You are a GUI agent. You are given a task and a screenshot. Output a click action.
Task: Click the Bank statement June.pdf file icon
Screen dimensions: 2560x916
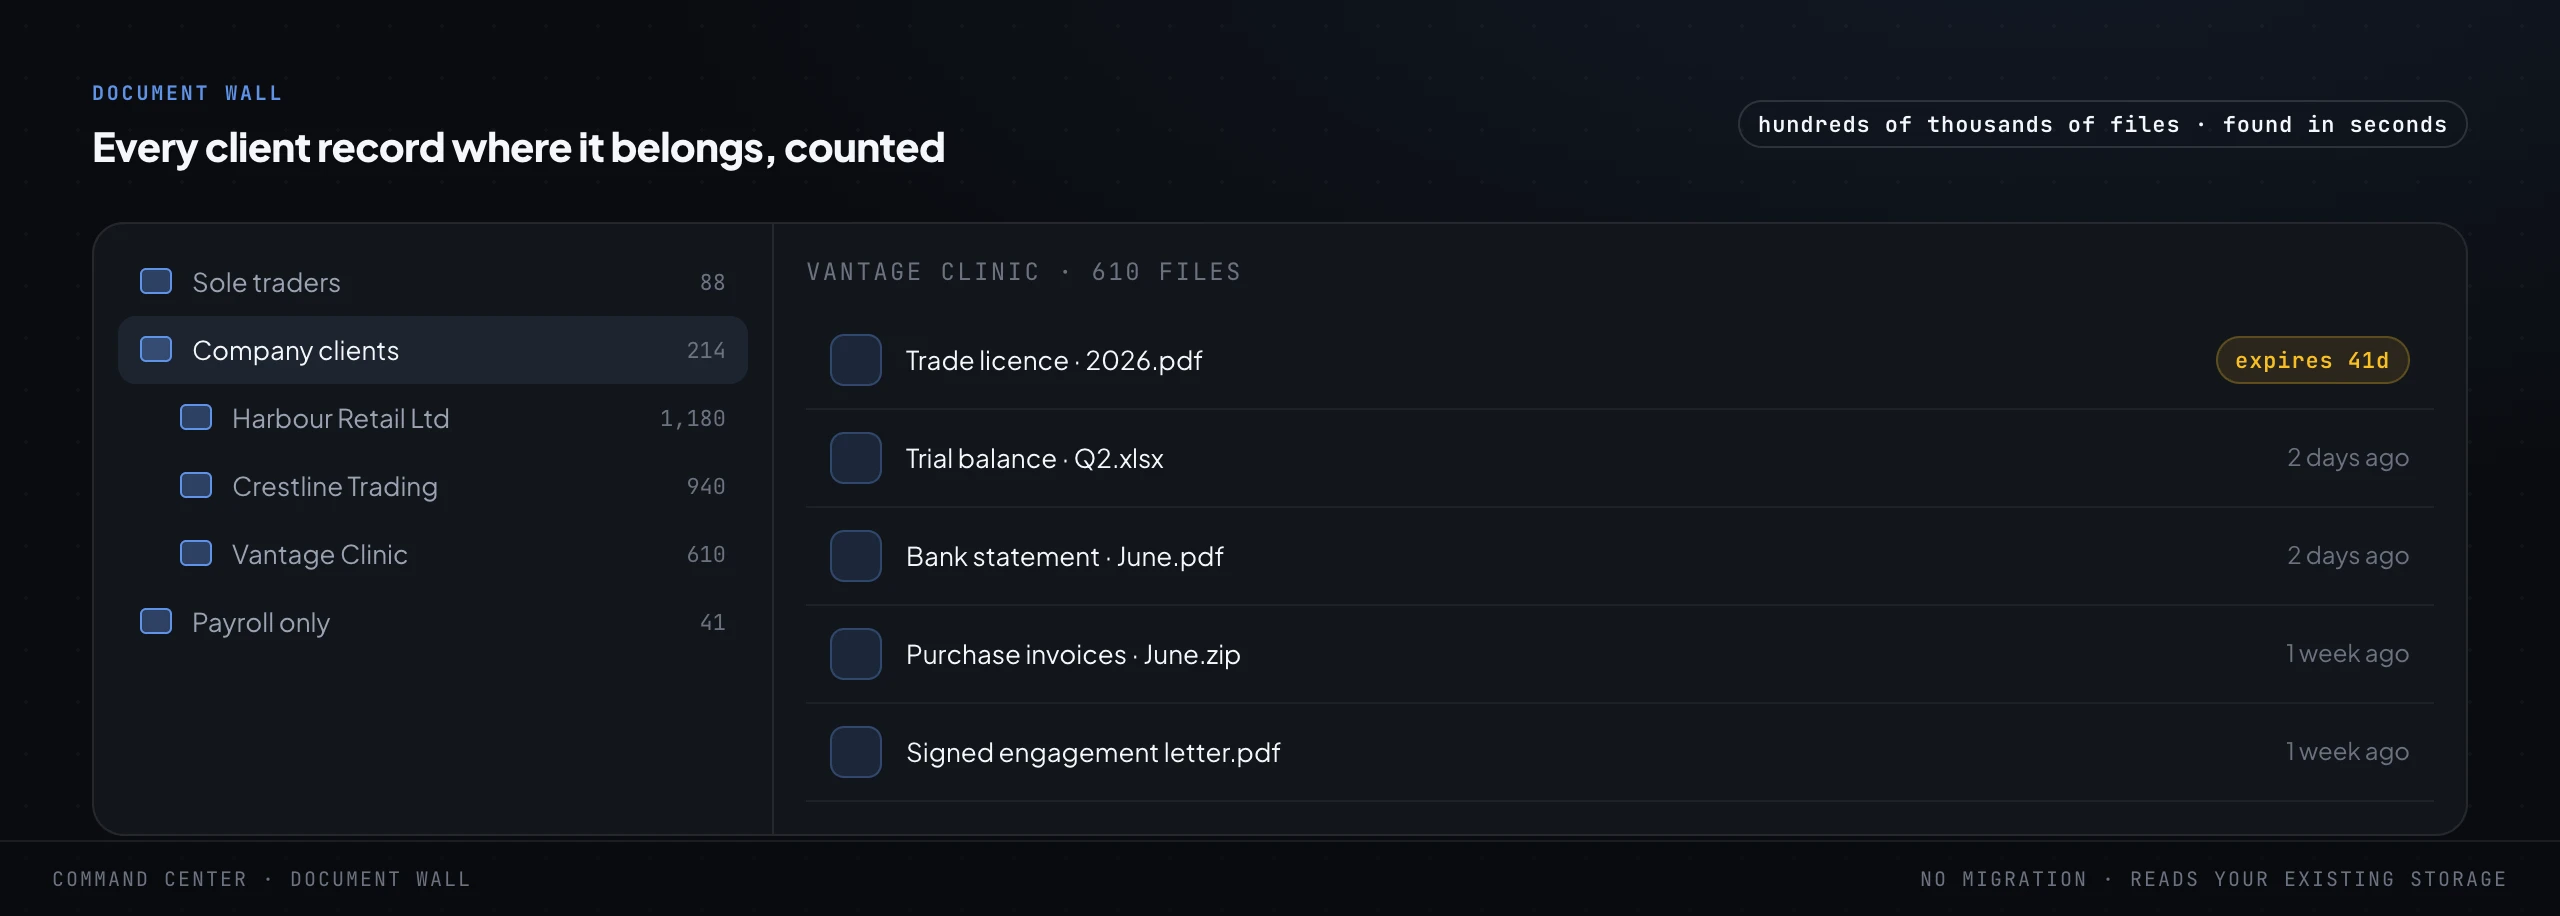(856, 556)
